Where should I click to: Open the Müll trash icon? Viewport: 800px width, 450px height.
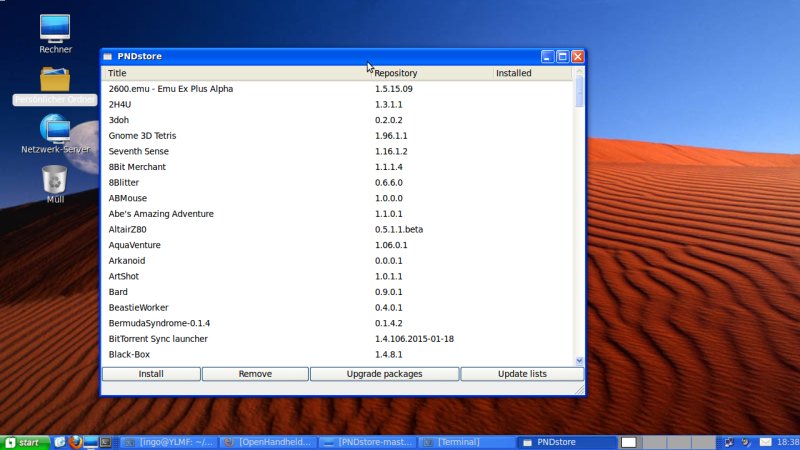click(55, 180)
